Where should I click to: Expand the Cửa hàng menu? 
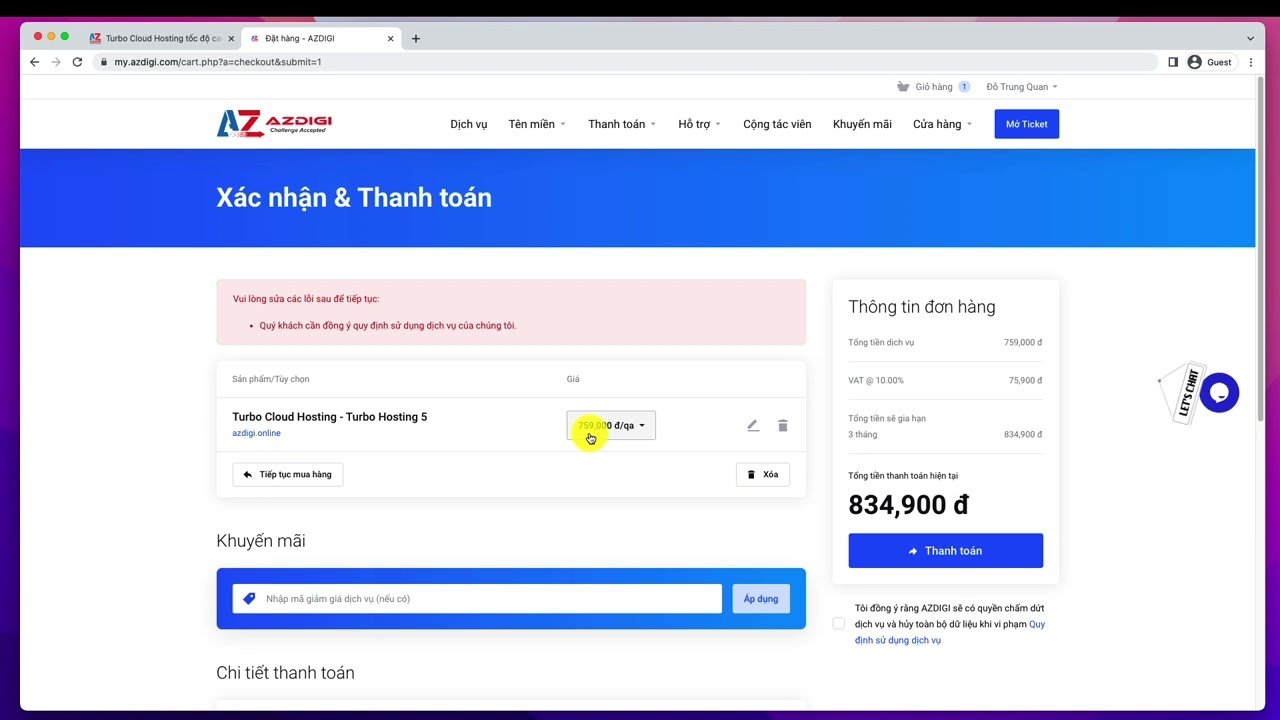(942, 124)
